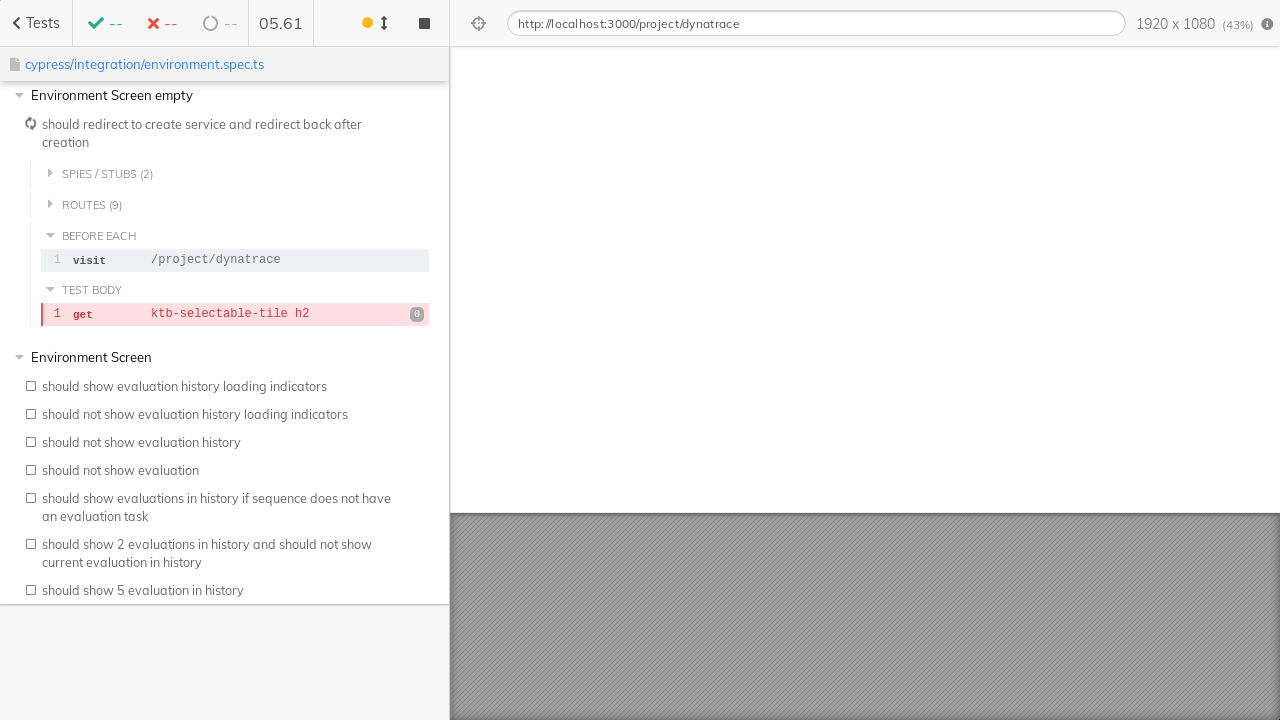Collapse the Environment Screen suite
This screenshot has height=720, width=1280.
point(18,356)
